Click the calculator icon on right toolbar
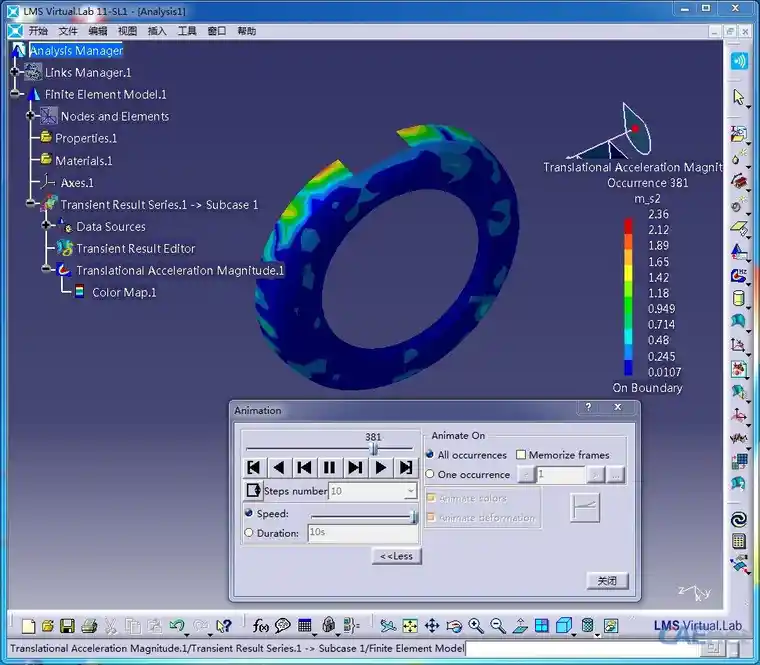This screenshot has height=665, width=760. [x=739, y=541]
